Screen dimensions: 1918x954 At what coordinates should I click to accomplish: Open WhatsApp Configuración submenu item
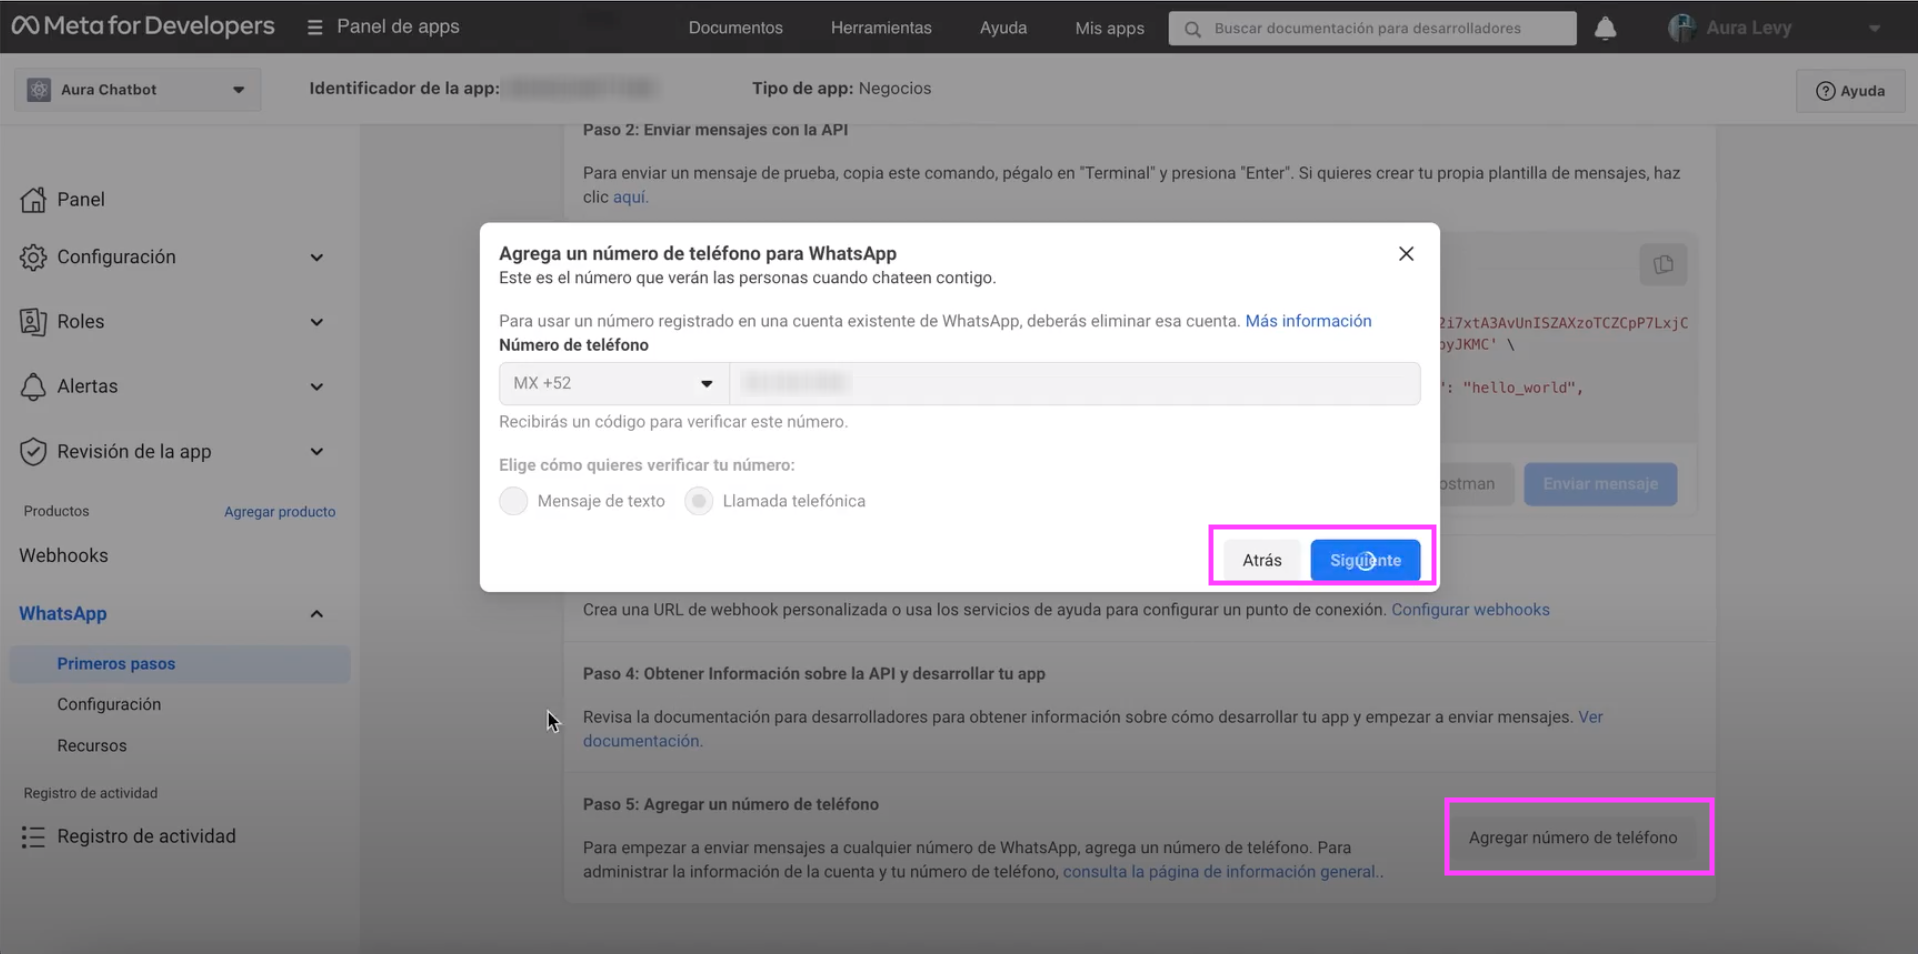coord(109,705)
